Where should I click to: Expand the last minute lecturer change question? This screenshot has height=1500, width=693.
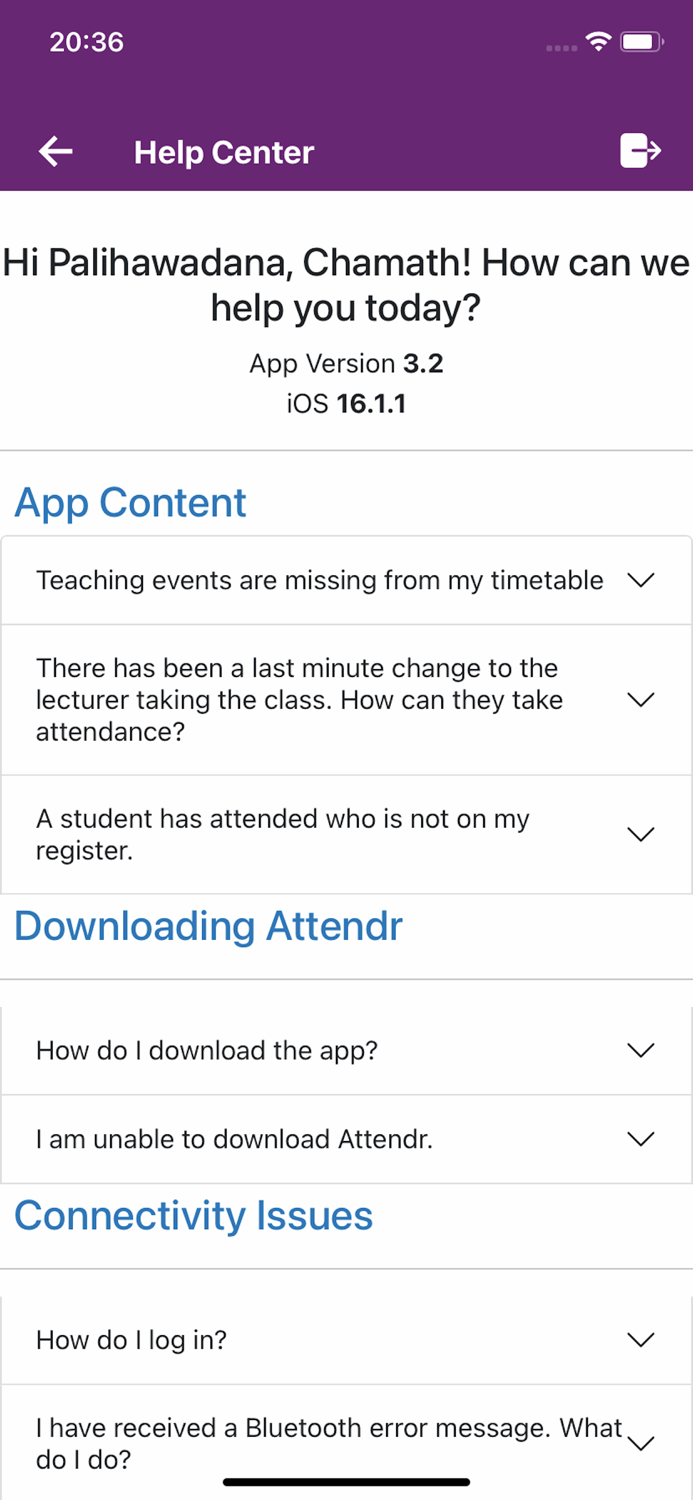pyautogui.click(x=346, y=699)
